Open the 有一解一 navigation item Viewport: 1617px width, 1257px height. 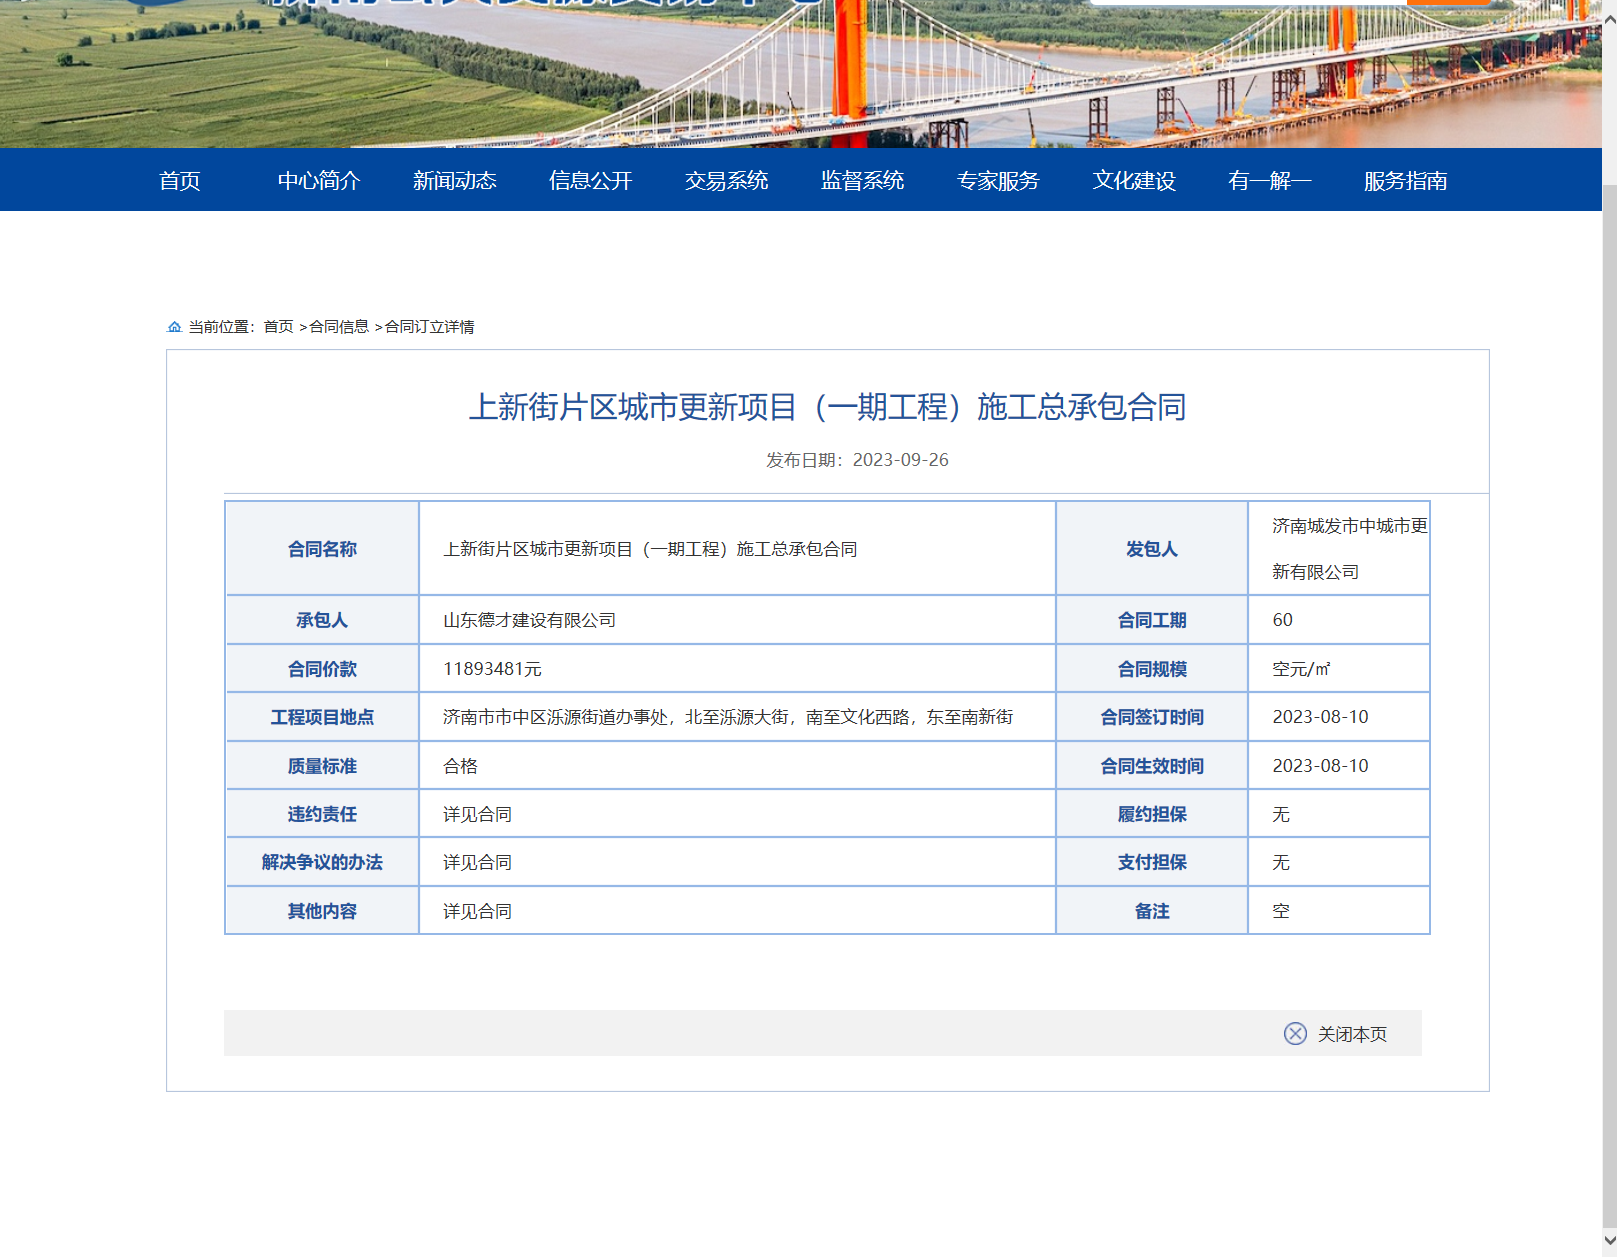pyautogui.click(x=1270, y=181)
